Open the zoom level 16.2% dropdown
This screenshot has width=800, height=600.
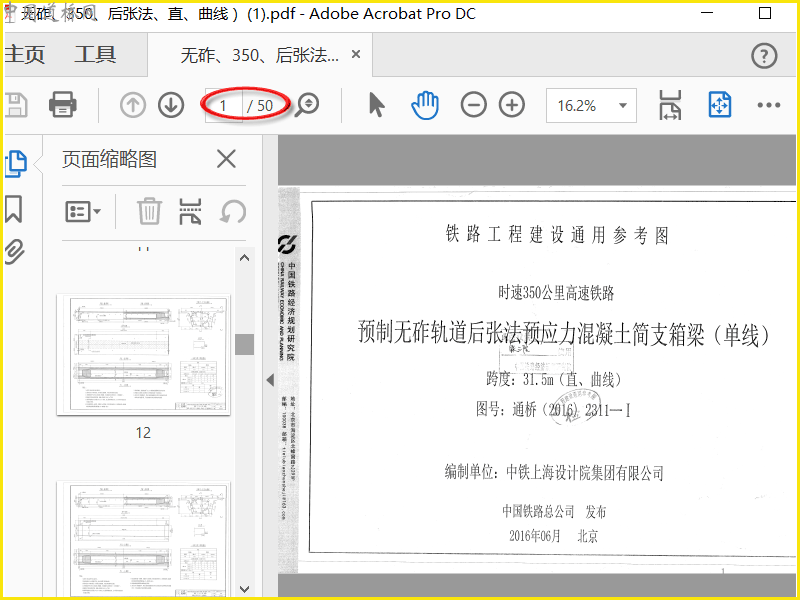[591, 106]
